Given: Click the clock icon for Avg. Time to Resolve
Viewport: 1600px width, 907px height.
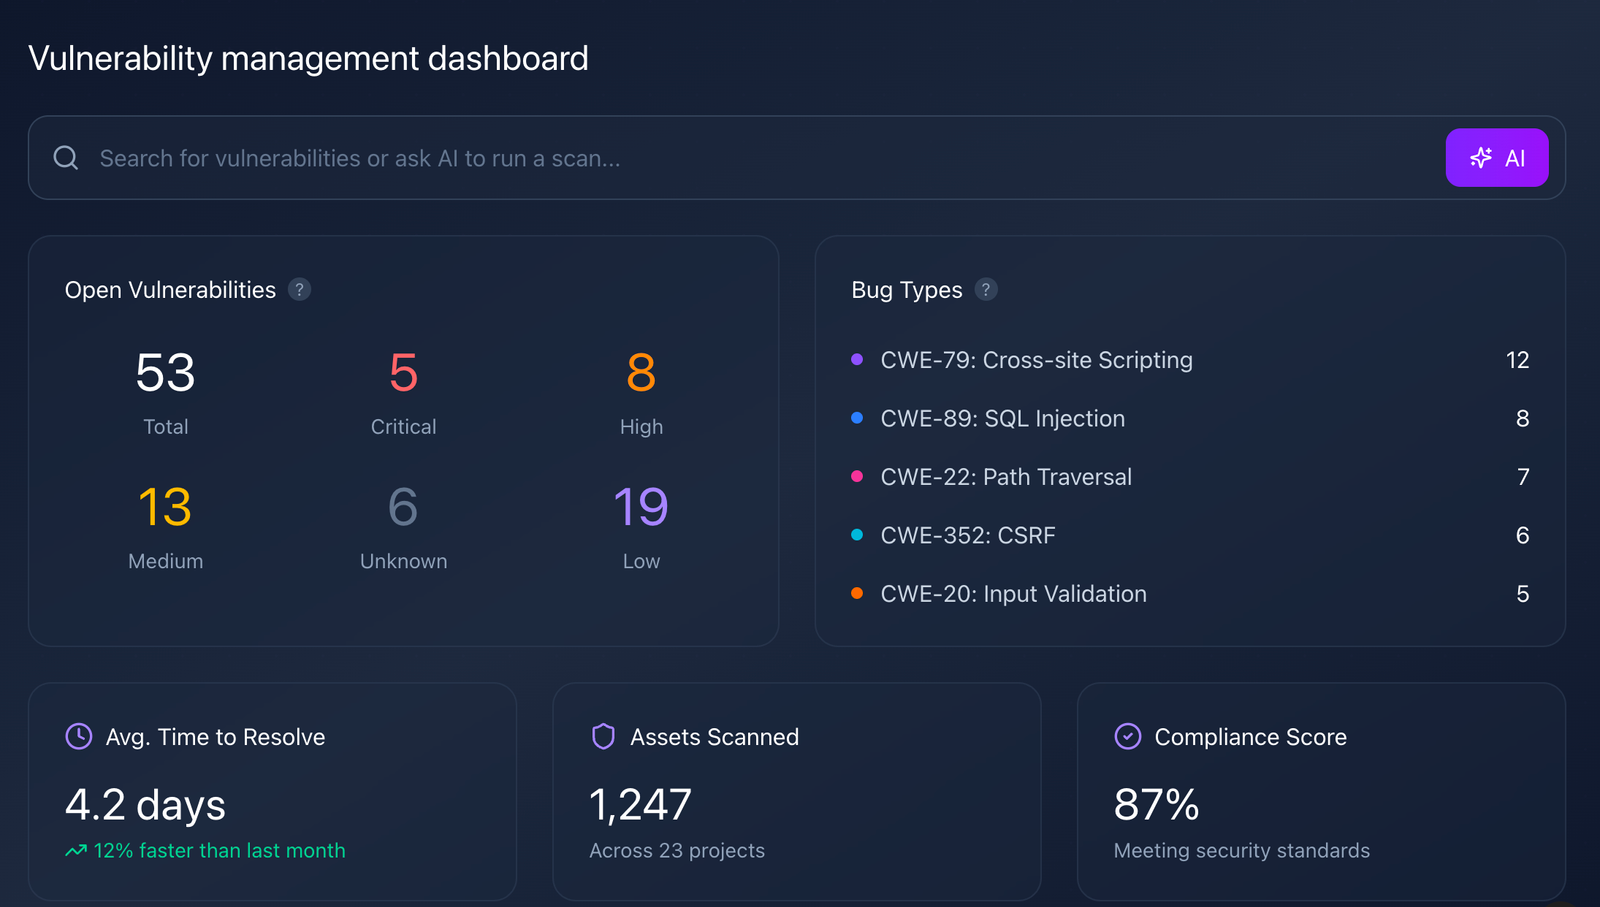Looking at the screenshot, I should coord(79,737).
